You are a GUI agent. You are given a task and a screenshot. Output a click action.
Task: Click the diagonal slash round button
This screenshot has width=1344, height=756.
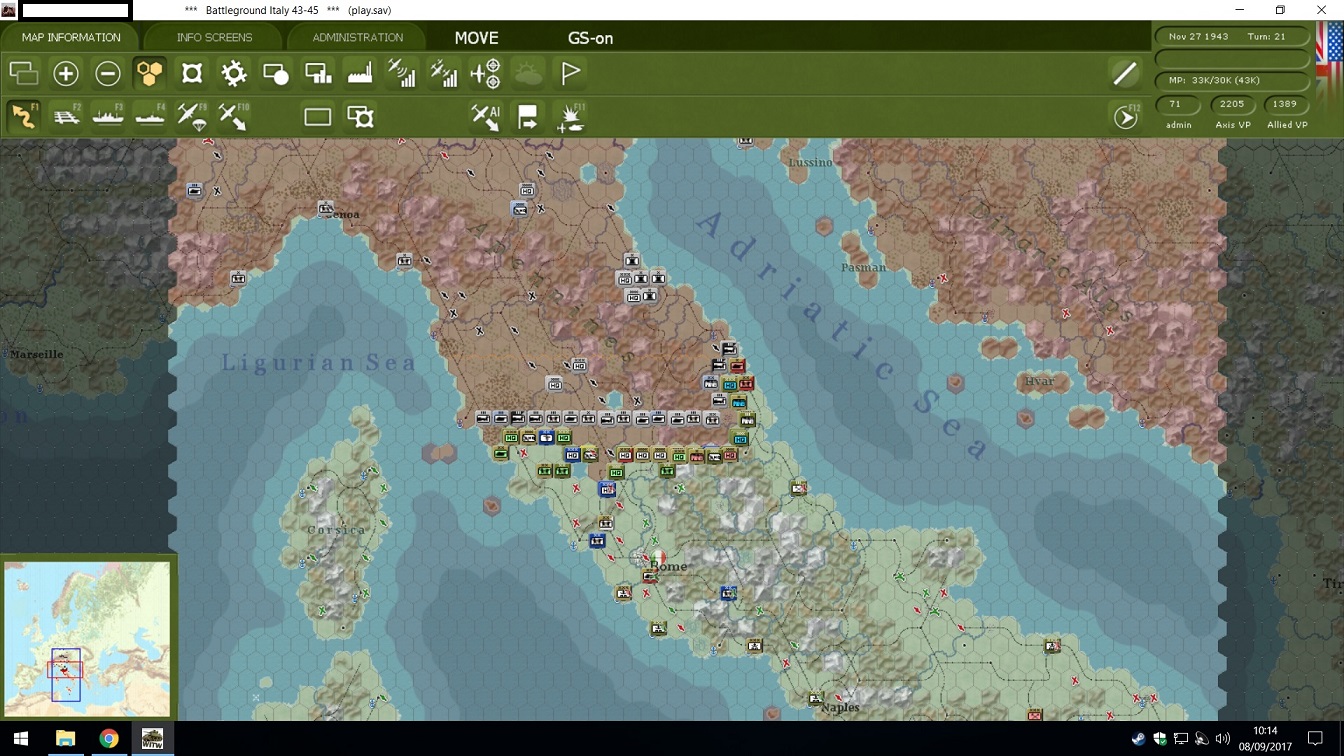pyautogui.click(x=1125, y=73)
